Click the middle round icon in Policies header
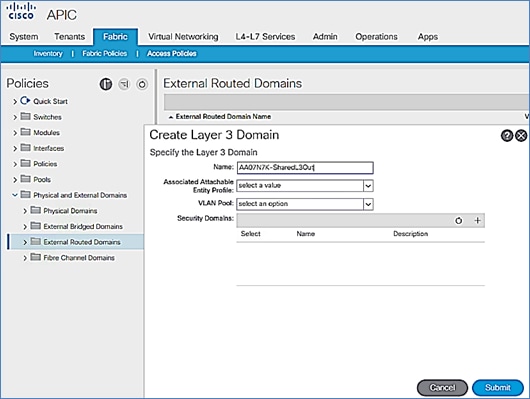The image size is (530, 399). click(x=124, y=84)
